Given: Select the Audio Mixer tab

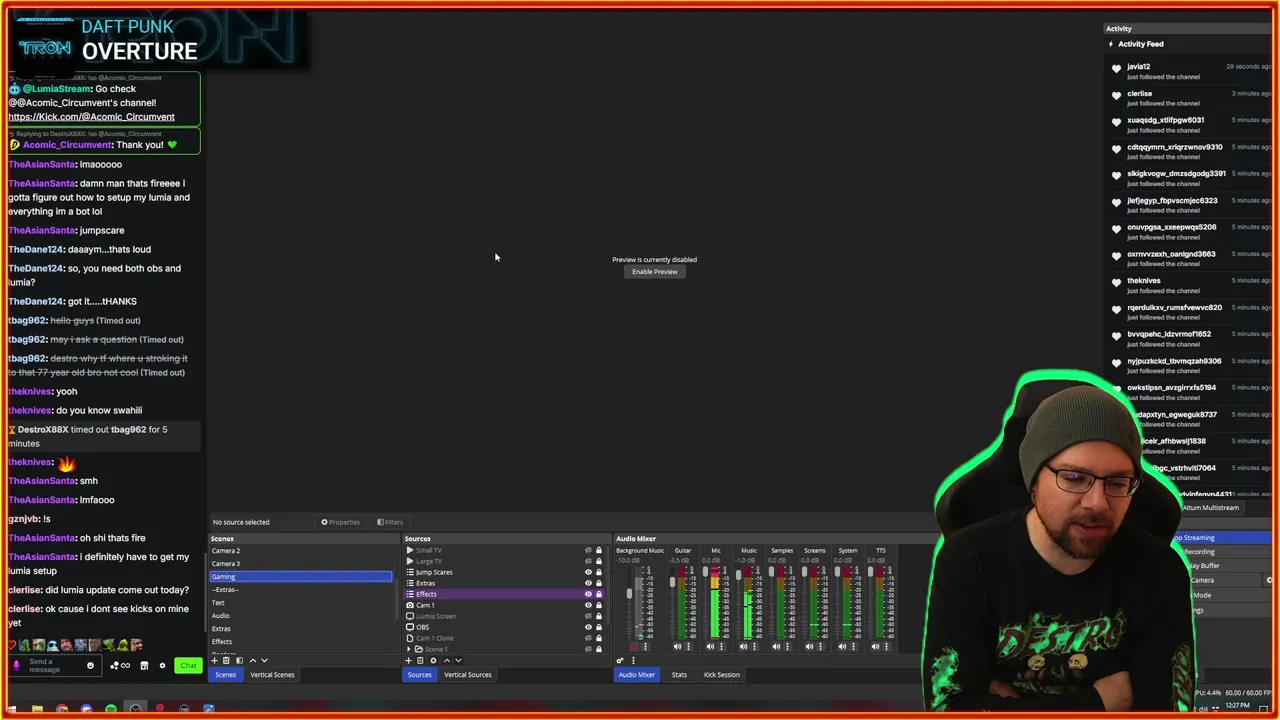Looking at the screenshot, I should [x=636, y=675].
